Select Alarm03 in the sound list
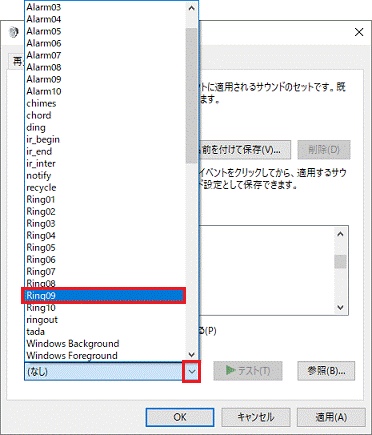Image resolution: width=372 pixels, height=435 pixels. pyautogui.click(x=105, y=7)
